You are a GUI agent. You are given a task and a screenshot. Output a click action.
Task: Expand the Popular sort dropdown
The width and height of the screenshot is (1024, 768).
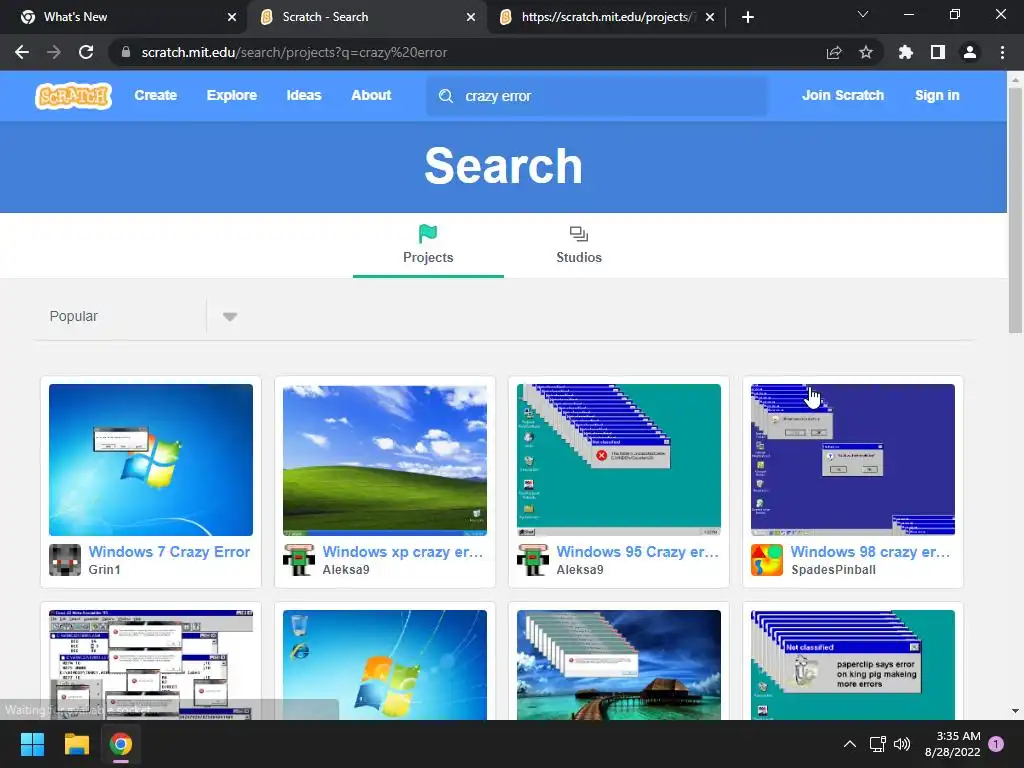(x=229, y=317)
